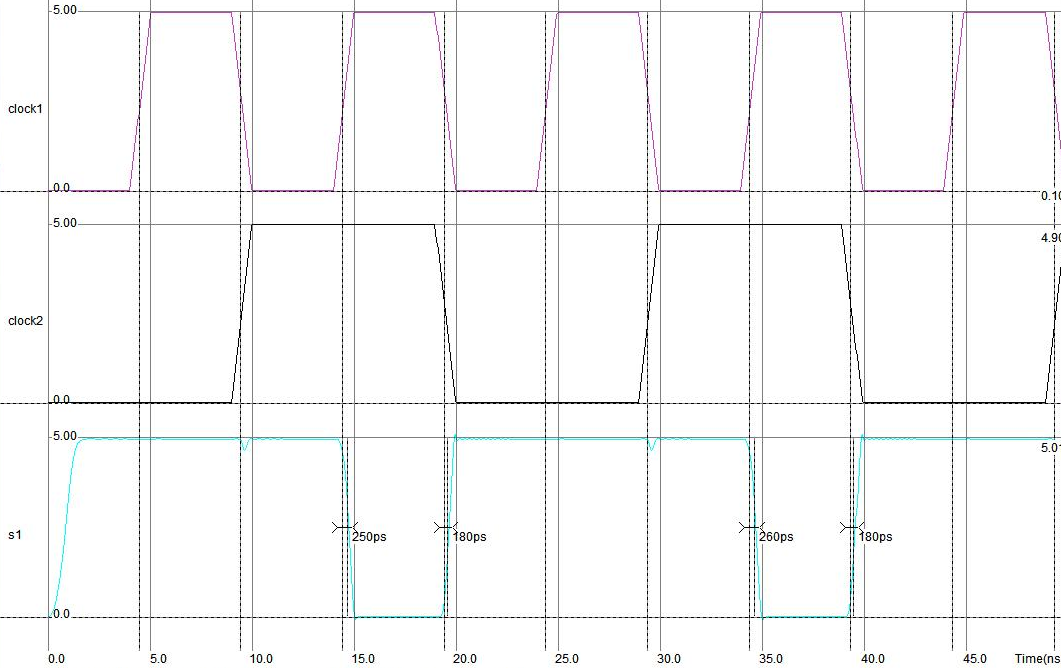1061x668 pixels.
Task: Click the 20.0 time axis label
Action: 465,659
